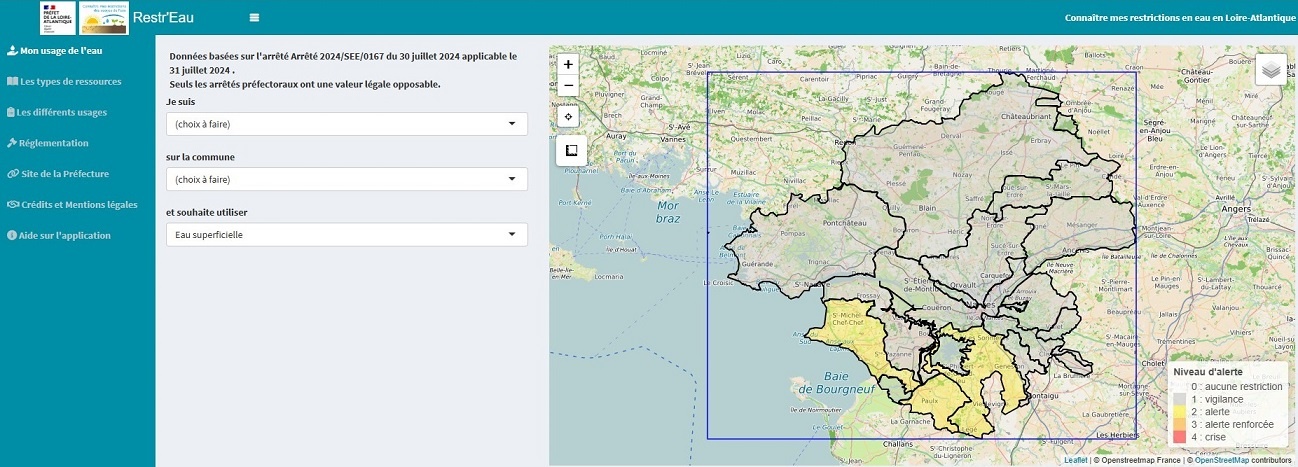
Task: Click the logo right of the Préfet logo
Action: [x=103, y=18]
